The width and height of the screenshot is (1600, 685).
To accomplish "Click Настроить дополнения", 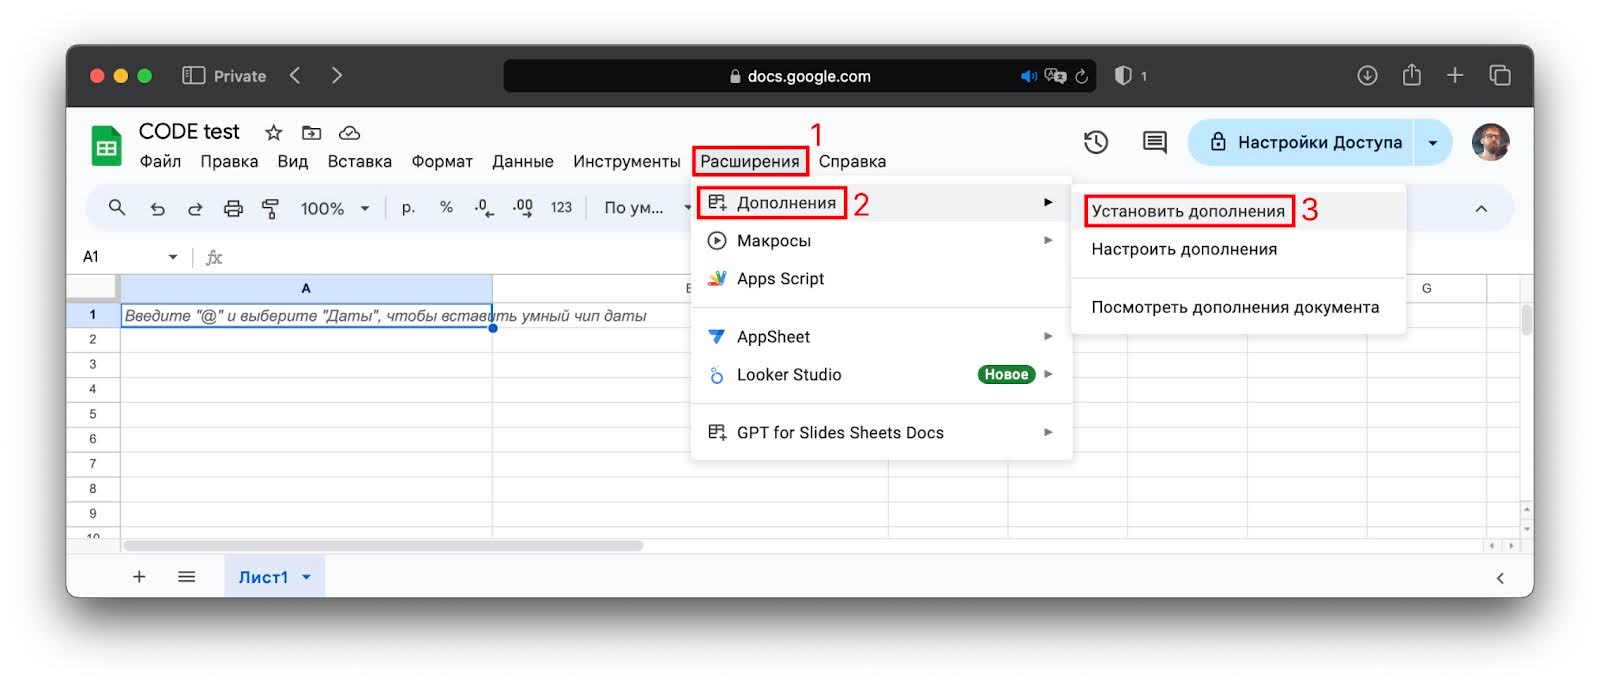I will [1238, 249].
